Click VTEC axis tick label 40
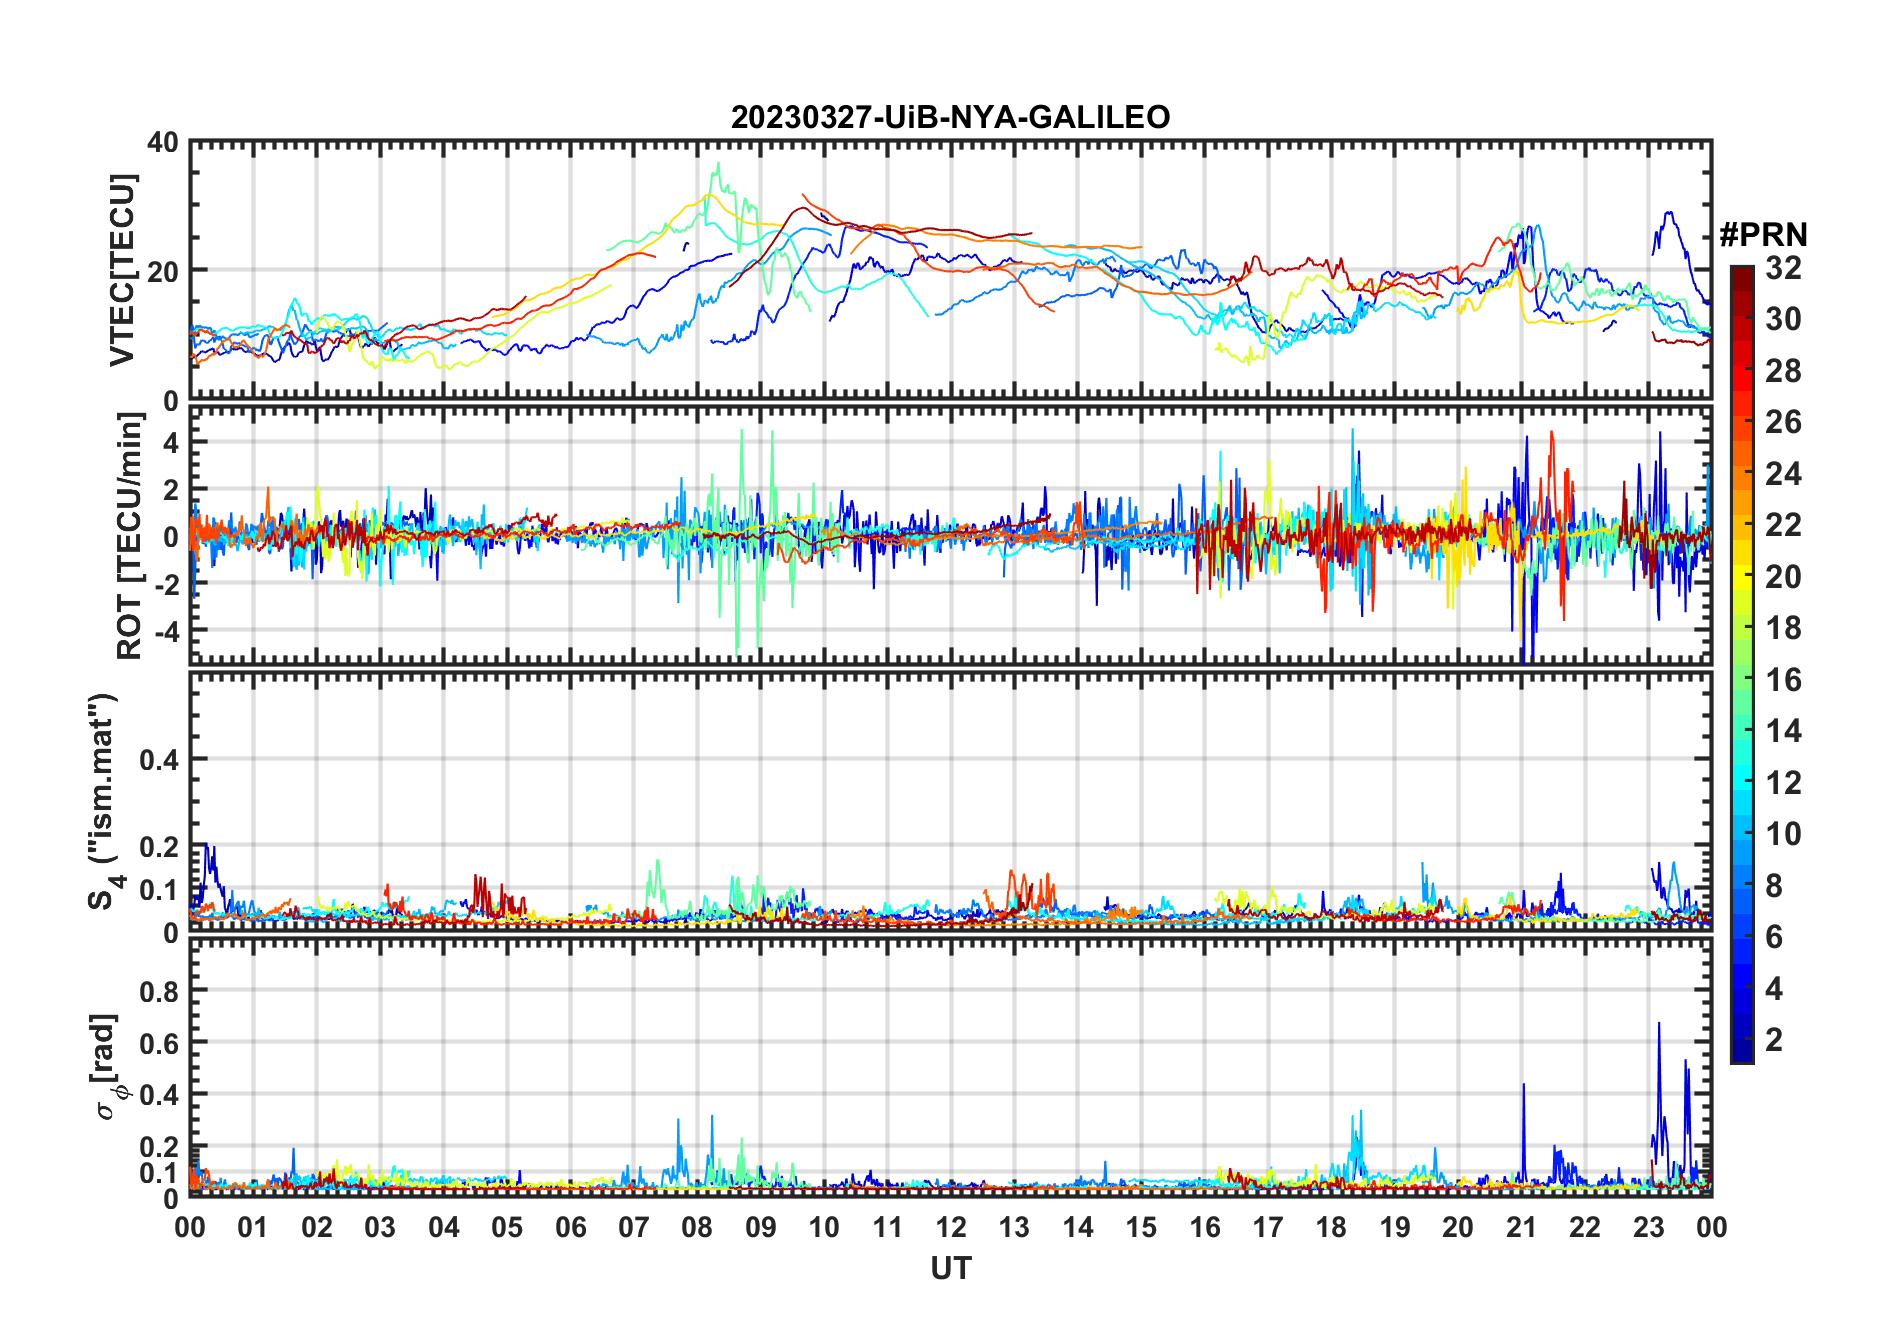1902x1330 pixels. 163,143
